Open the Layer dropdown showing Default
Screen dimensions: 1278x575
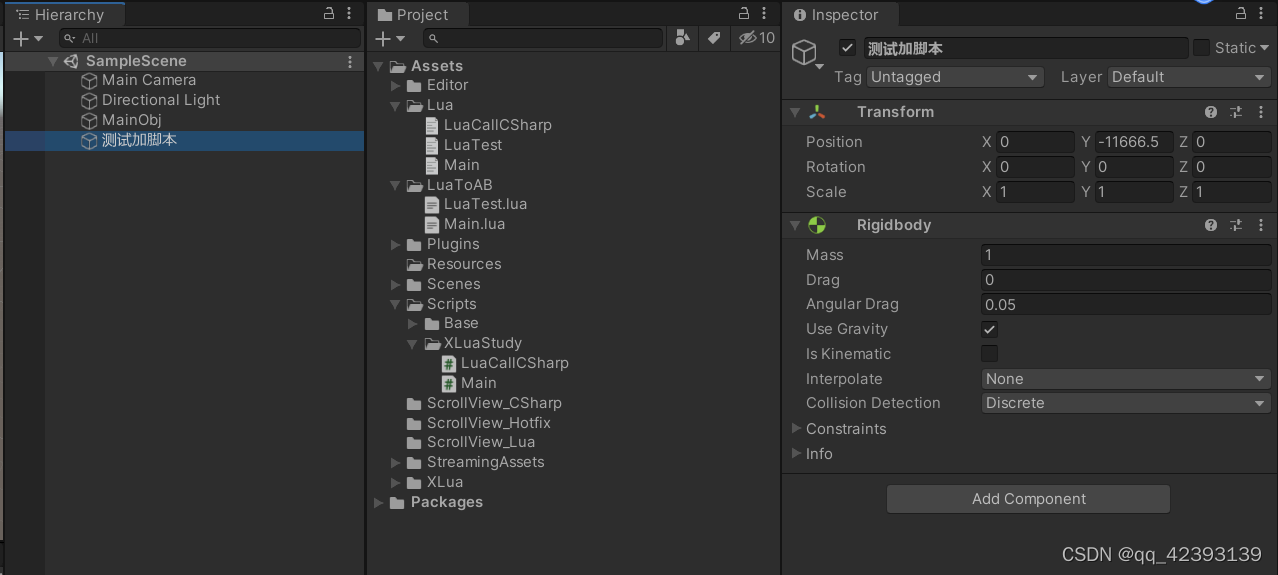1190,77
